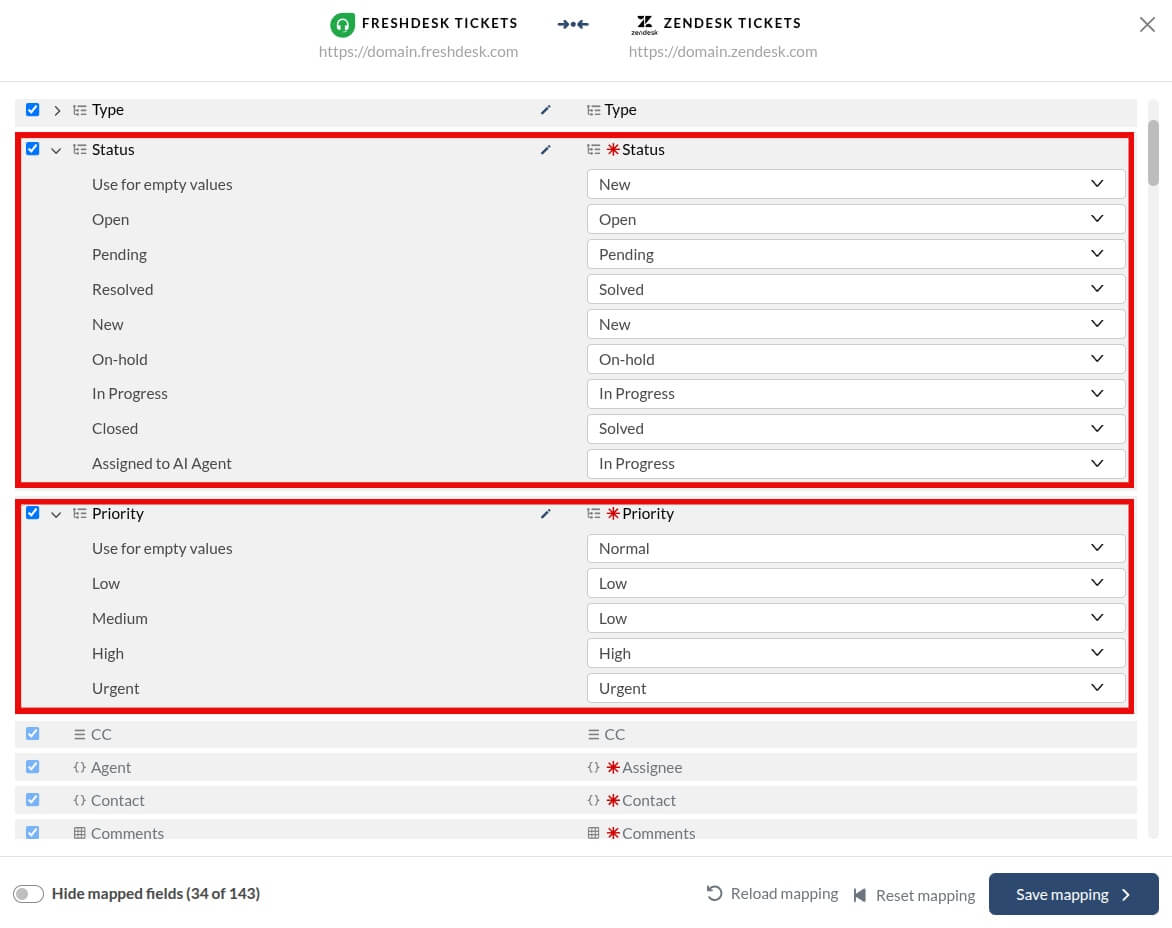Image resolution: width=1172 pixels, height=928 pixels.
Task: Open the domain.freshdesk.com URL
Action: point(418,52)
